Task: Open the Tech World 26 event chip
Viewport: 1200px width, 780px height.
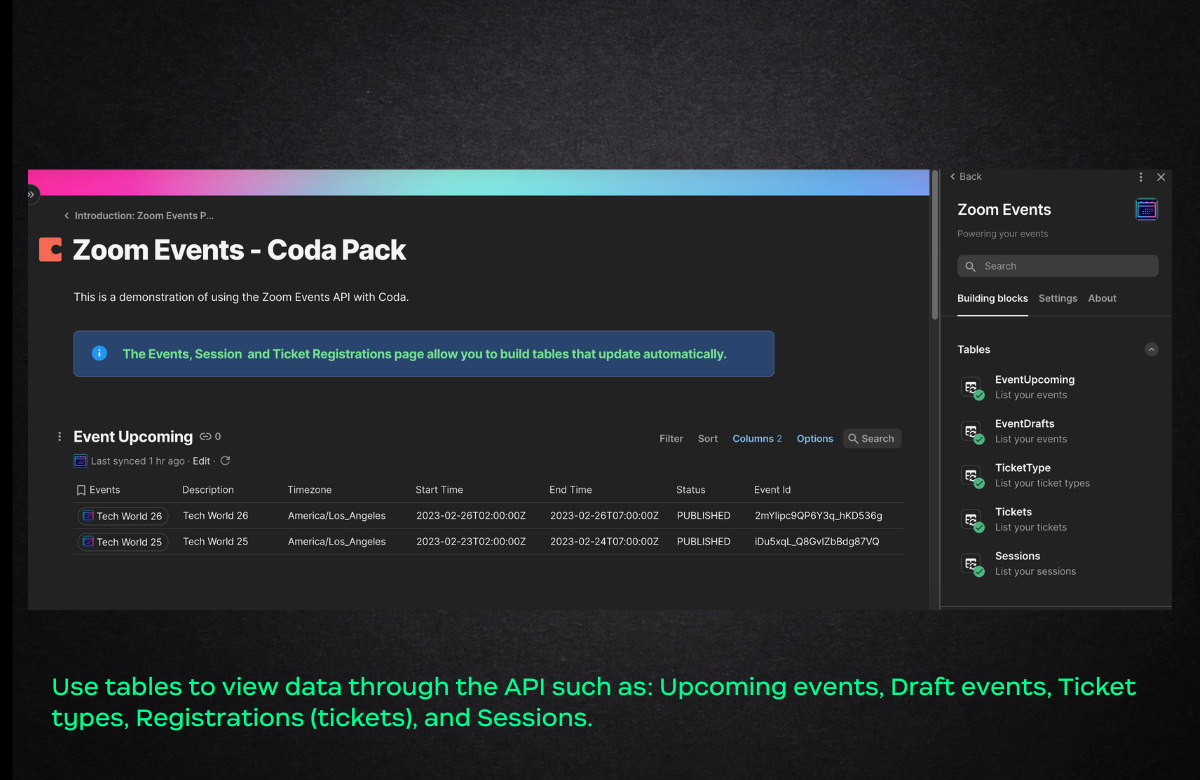Action: coord(123,516)
